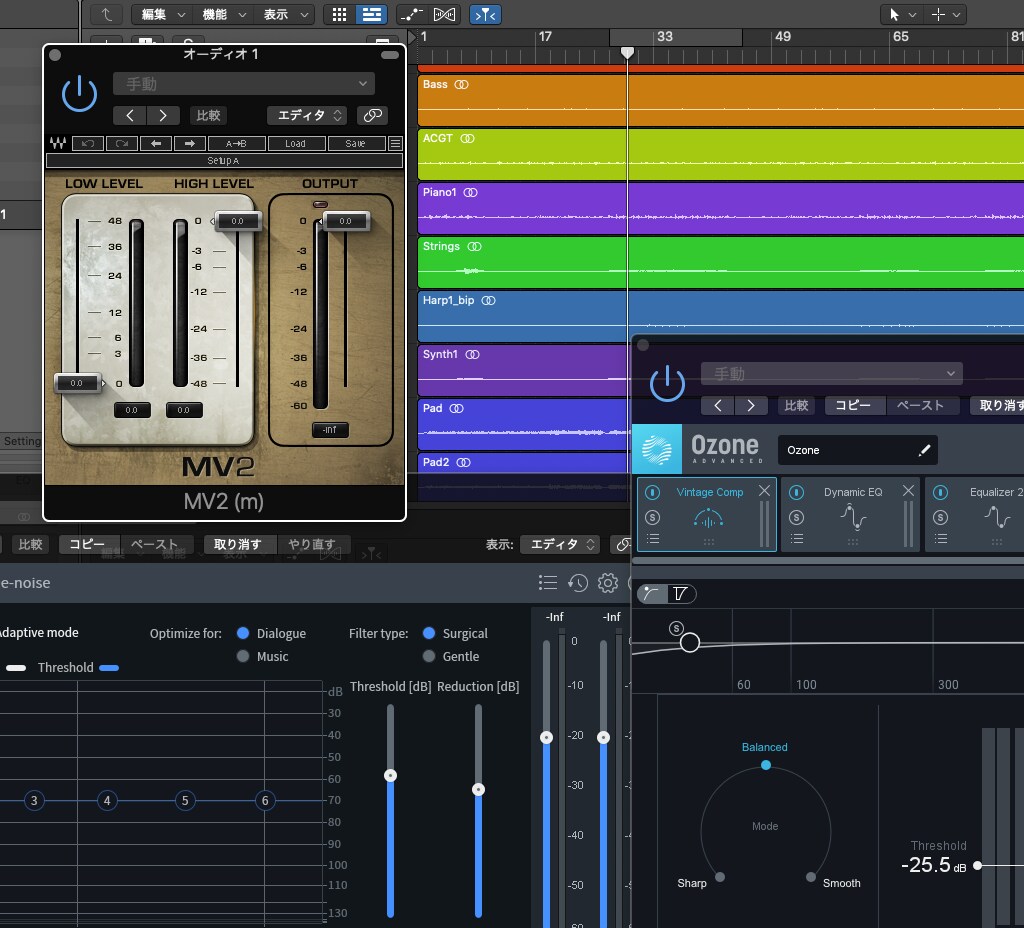Image resolution: width=1024 pixels, height=928 pixels.
Task: Click Save button in MV2 toolbar
Action: click(355, 143)
